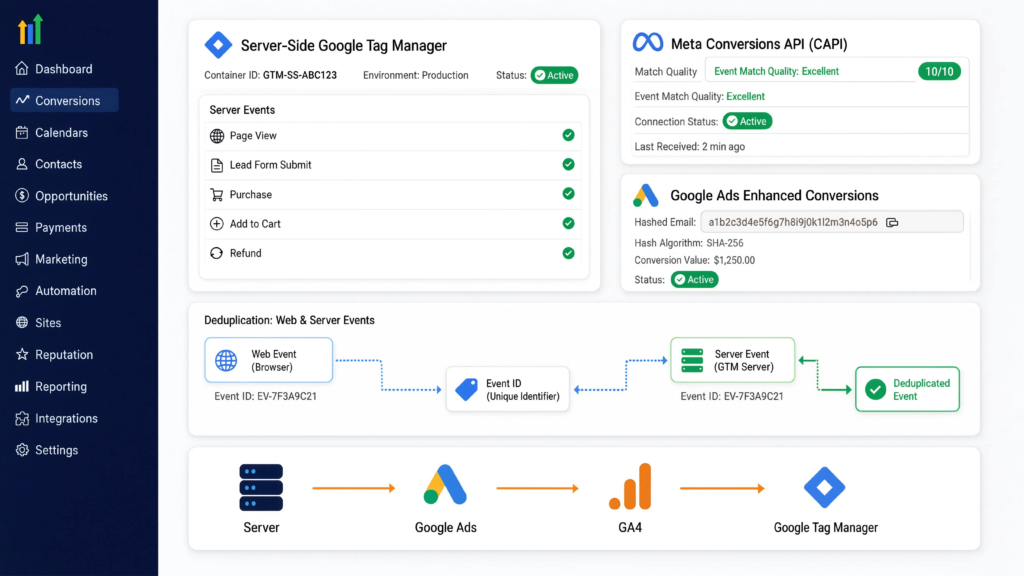Click the Reputation star icon
This screenshot has height=576, width=1024.
point(22,355)
